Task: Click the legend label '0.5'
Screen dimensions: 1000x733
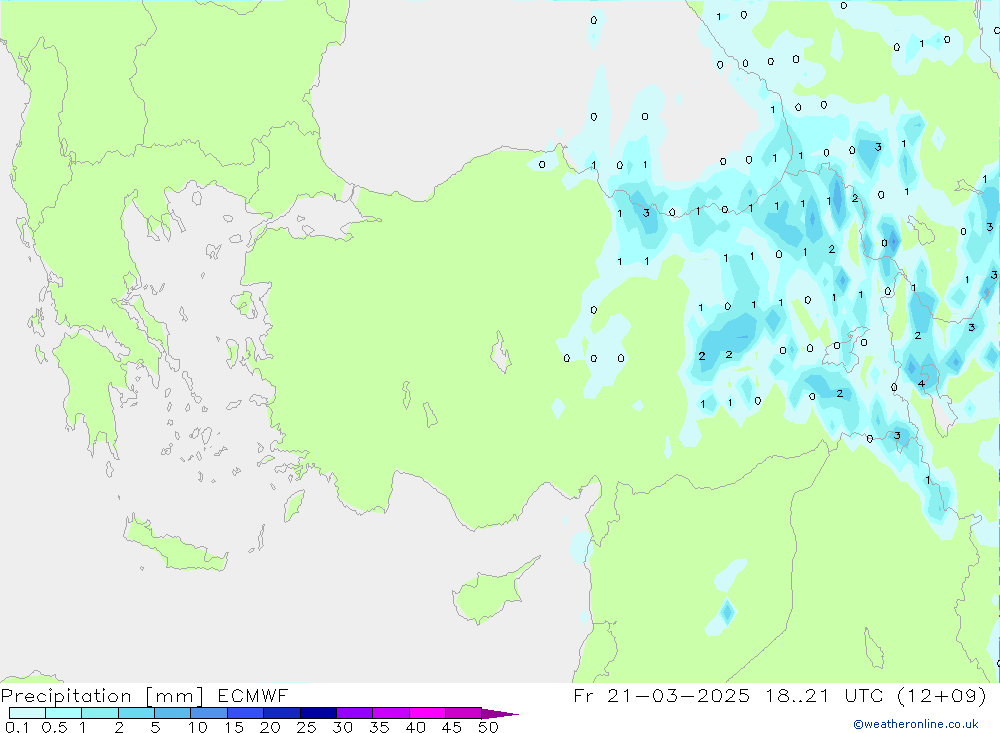Action: point(54,727)
